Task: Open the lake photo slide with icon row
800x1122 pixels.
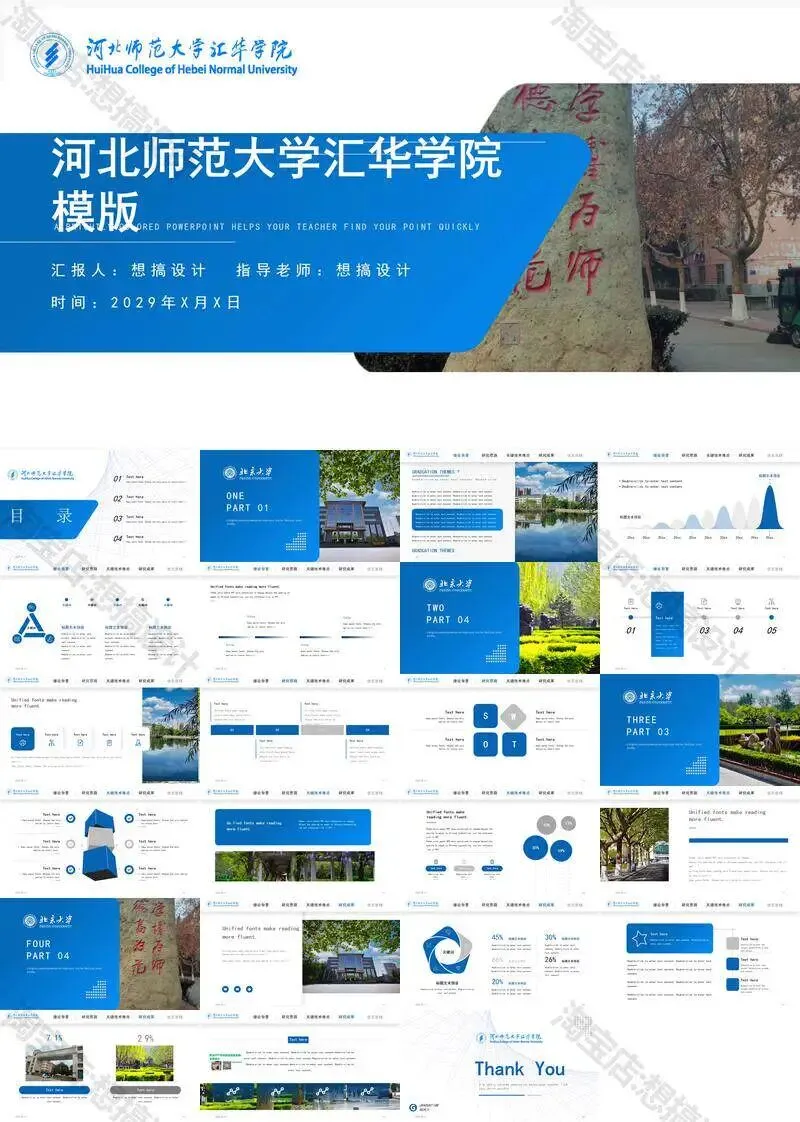Action: click(99, 731)
